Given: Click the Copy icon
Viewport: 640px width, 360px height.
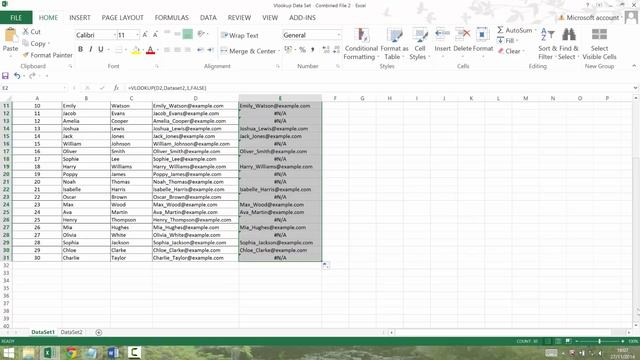Looking at the screenshot, I should pyautogui.click(x=26, y=43).
